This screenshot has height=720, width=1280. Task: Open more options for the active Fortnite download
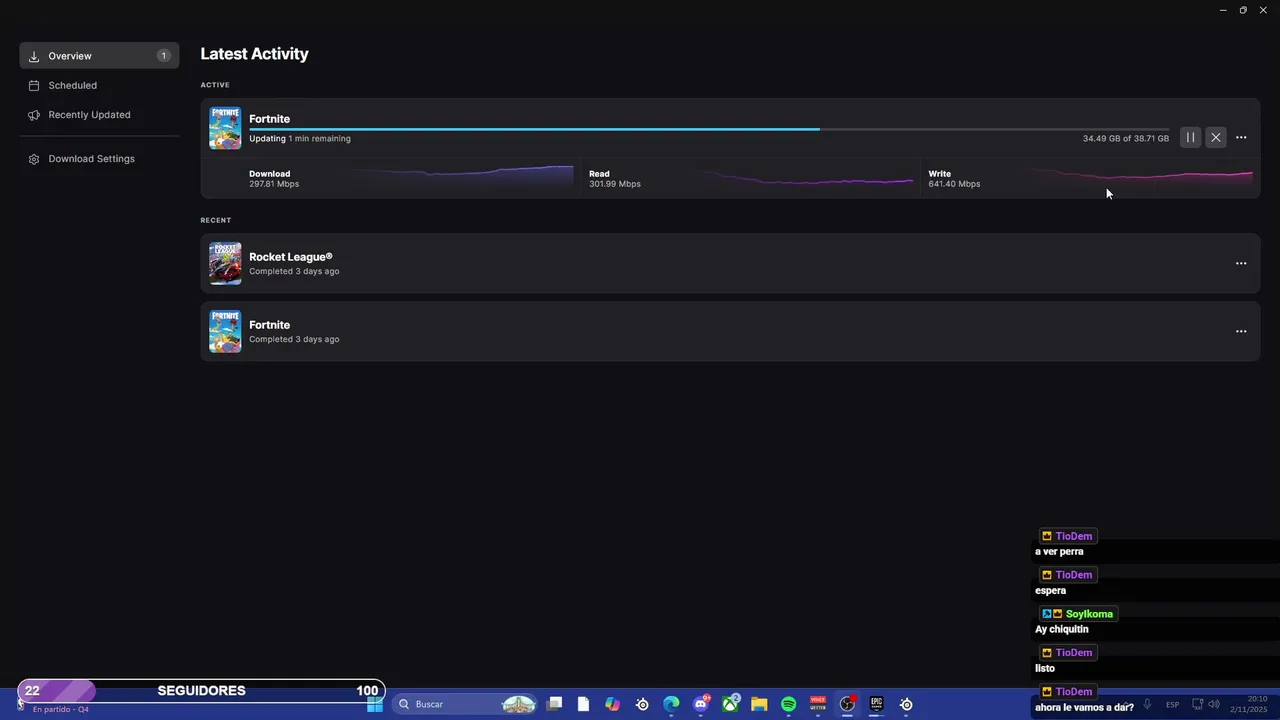(1241, 138)
